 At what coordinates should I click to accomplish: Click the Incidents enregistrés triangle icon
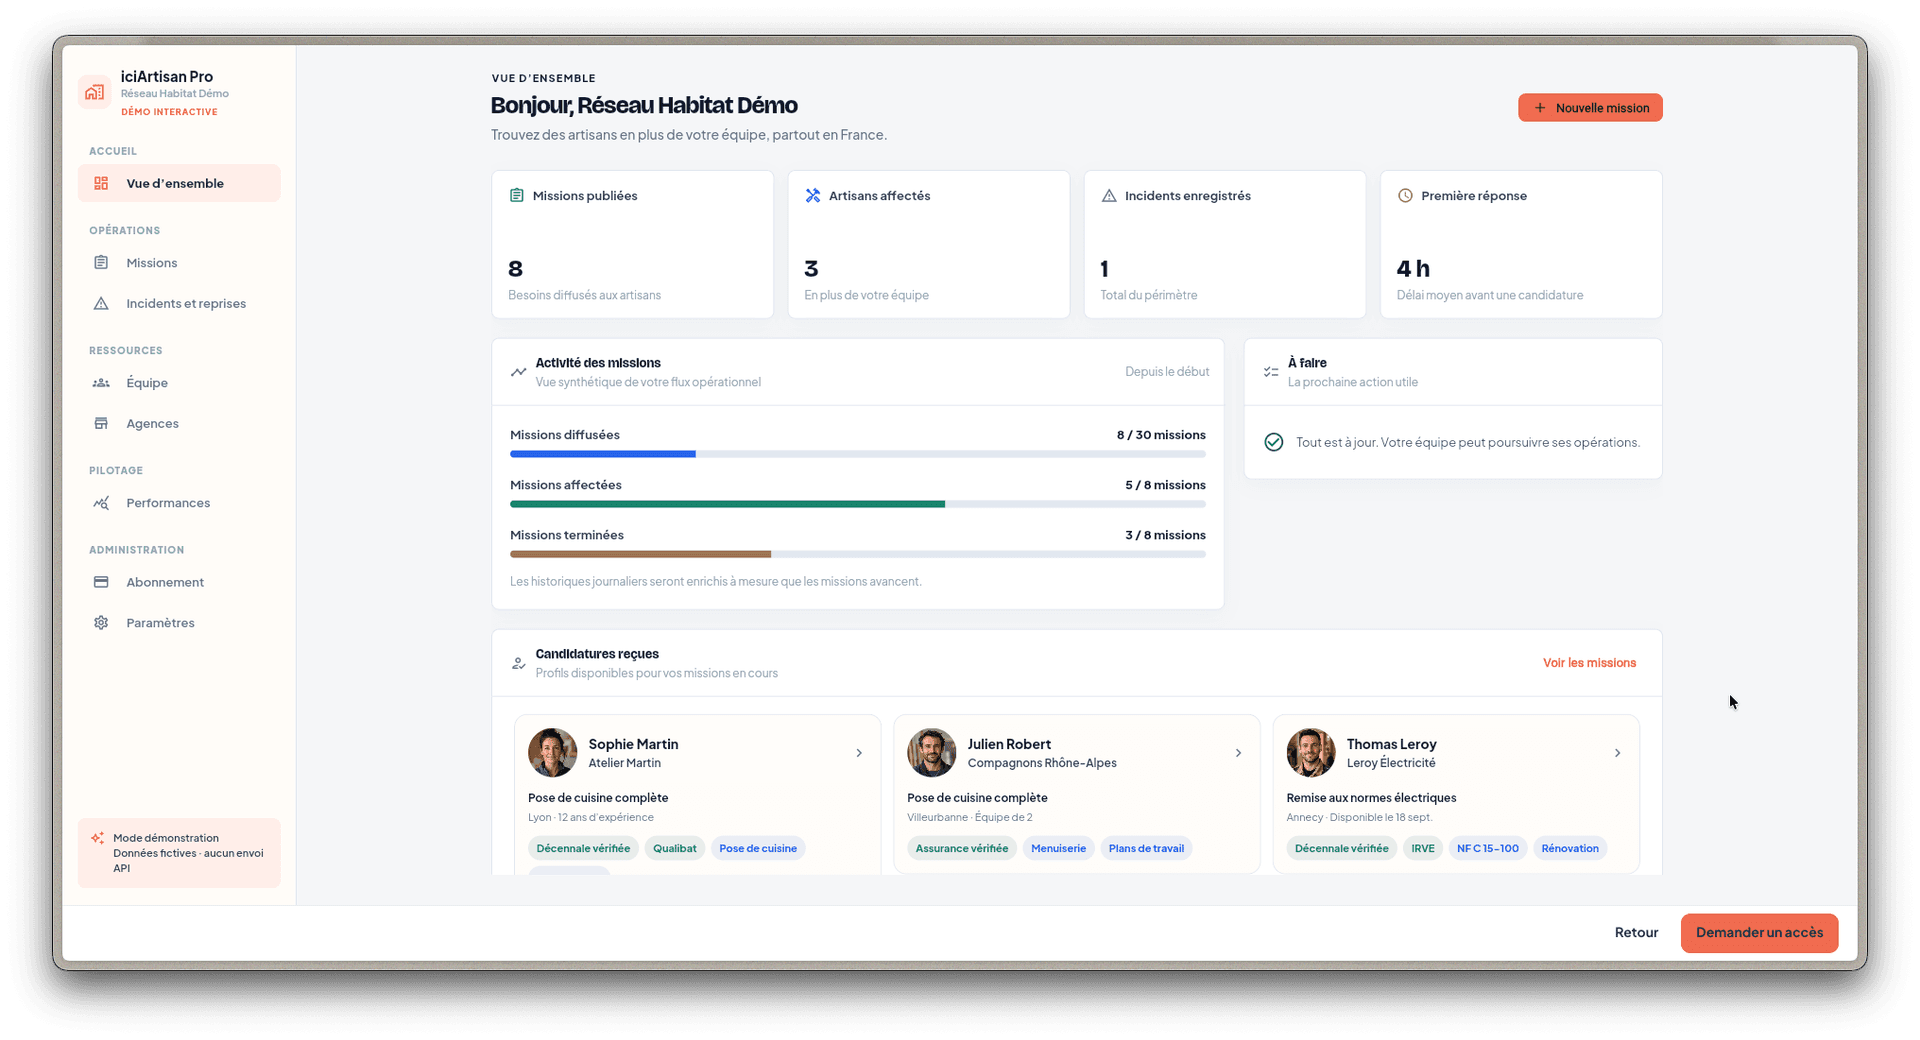point(1109,195)
